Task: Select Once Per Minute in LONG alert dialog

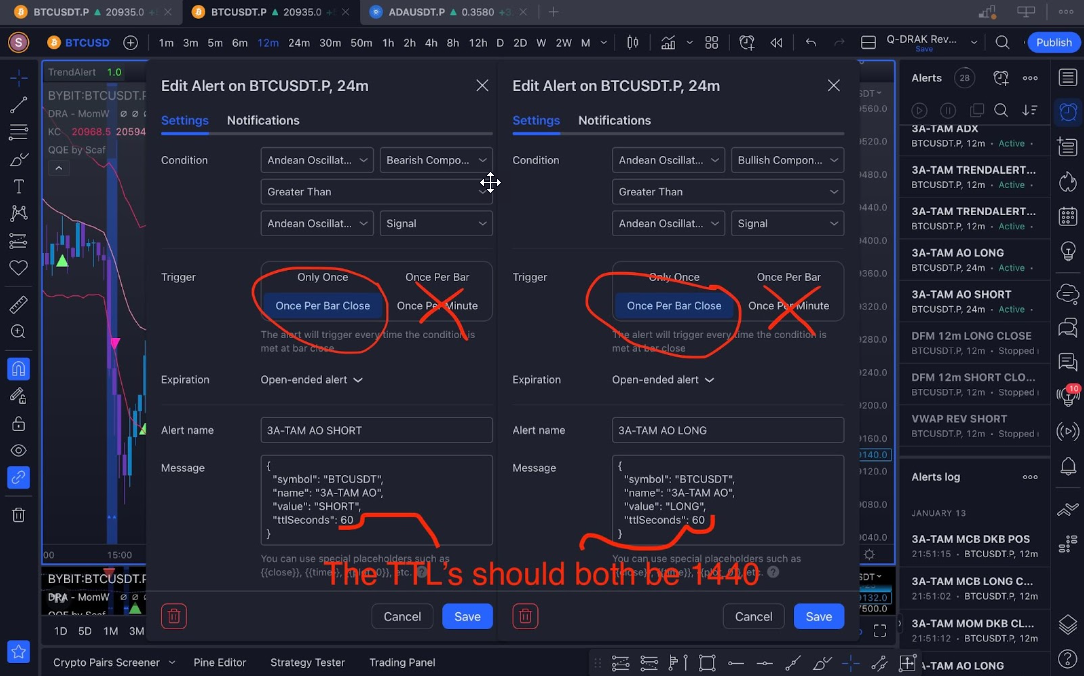Action: click(789, 306)
